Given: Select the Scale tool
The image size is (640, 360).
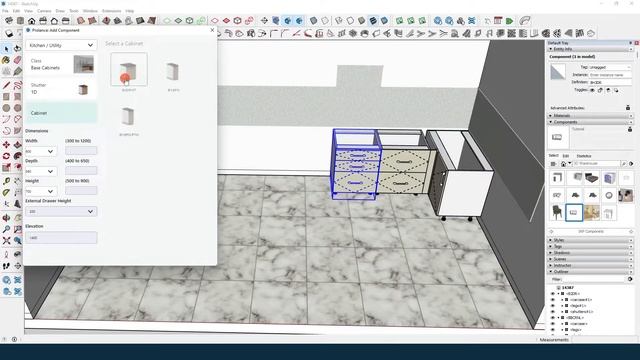Looking at the screenshot, I should 6,168.
